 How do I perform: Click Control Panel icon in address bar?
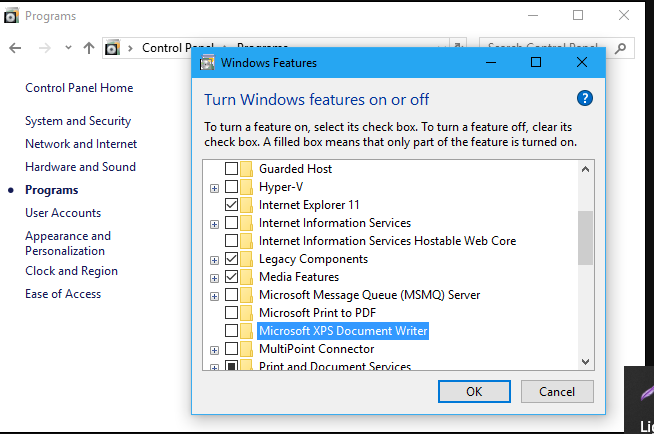112,48
